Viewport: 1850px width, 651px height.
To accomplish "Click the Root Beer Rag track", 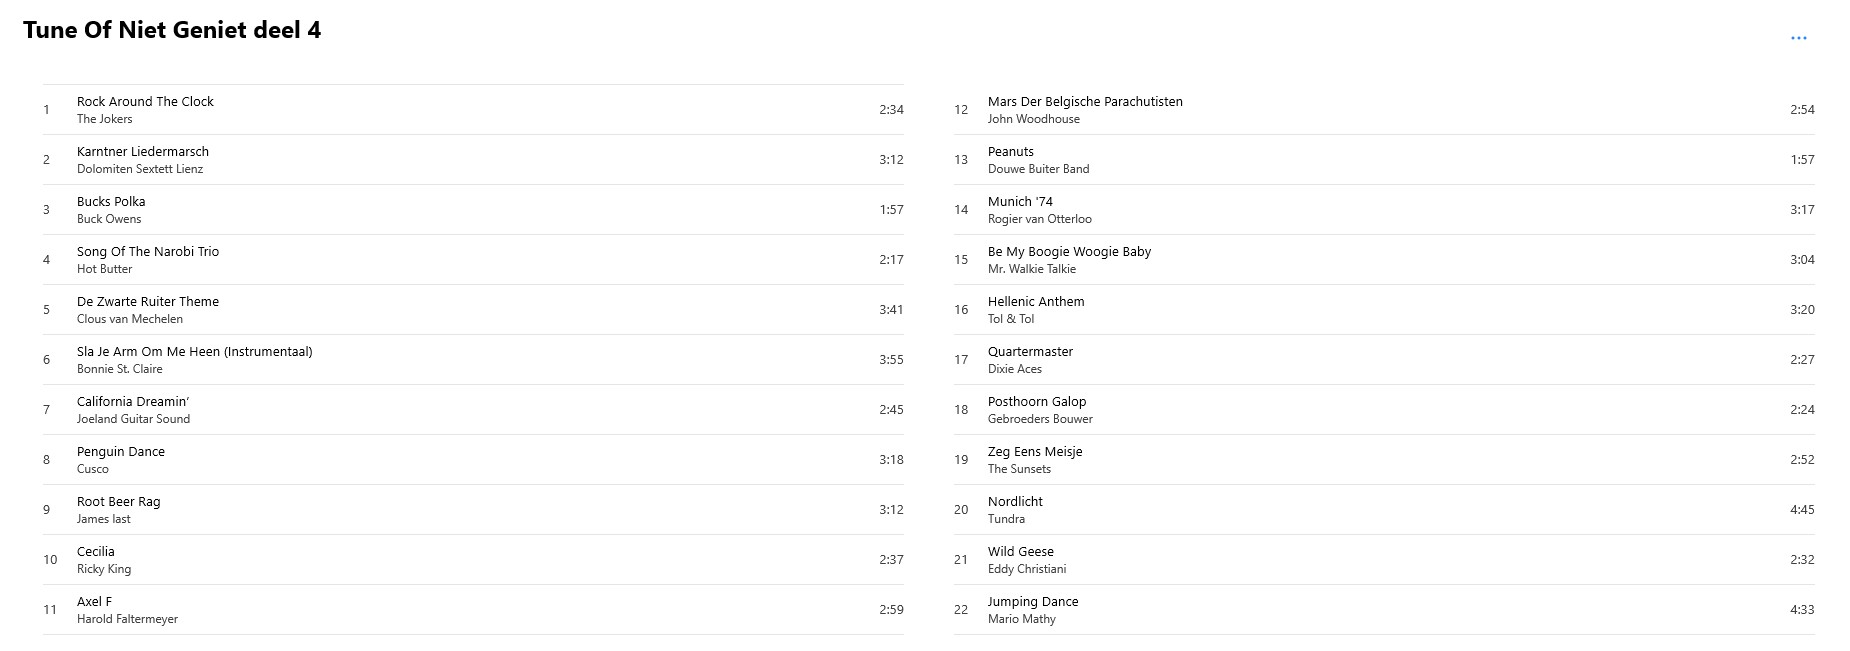I will [x=473, y=510].
